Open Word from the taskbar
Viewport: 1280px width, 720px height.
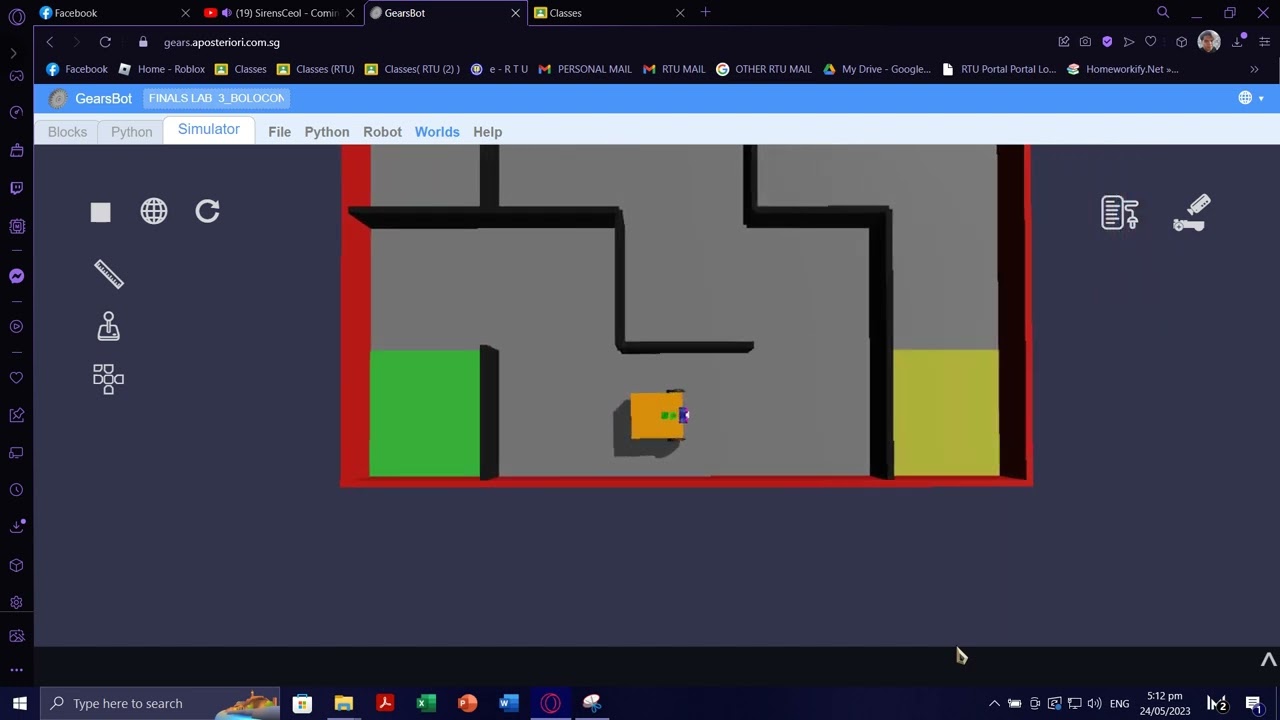pos(508,703)
